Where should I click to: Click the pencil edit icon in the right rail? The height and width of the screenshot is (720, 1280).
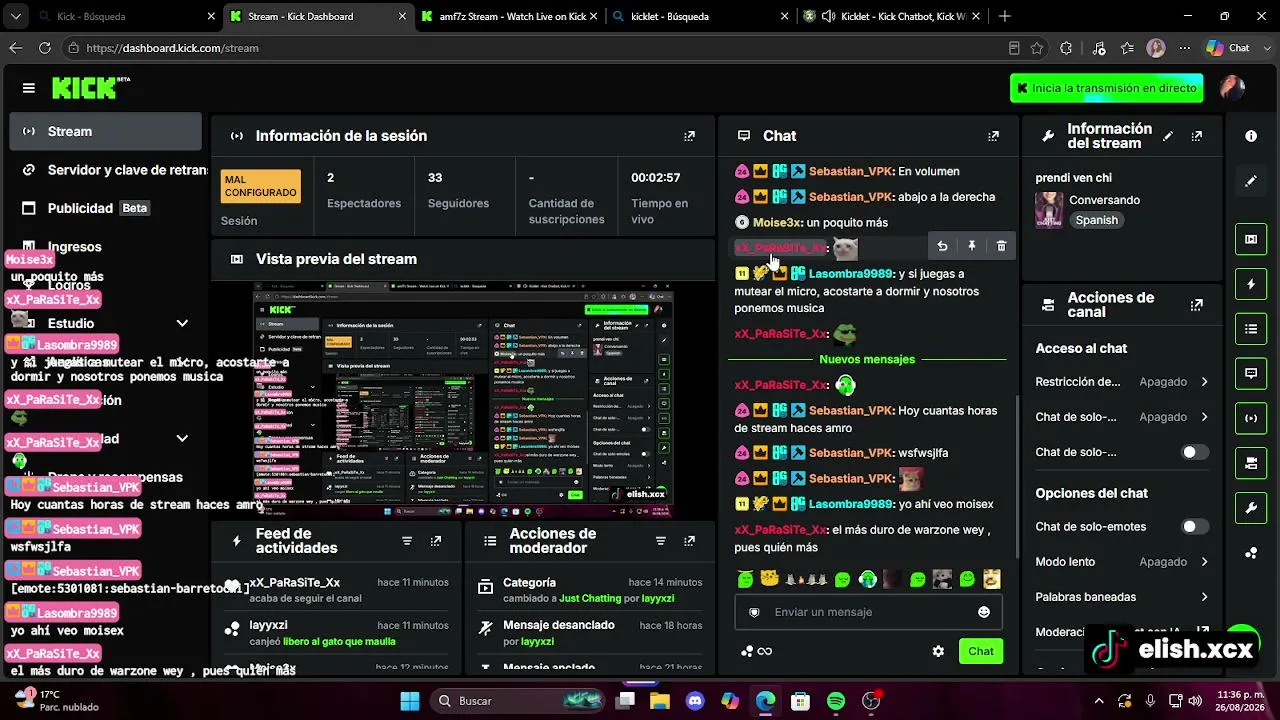coord(1251,181)
